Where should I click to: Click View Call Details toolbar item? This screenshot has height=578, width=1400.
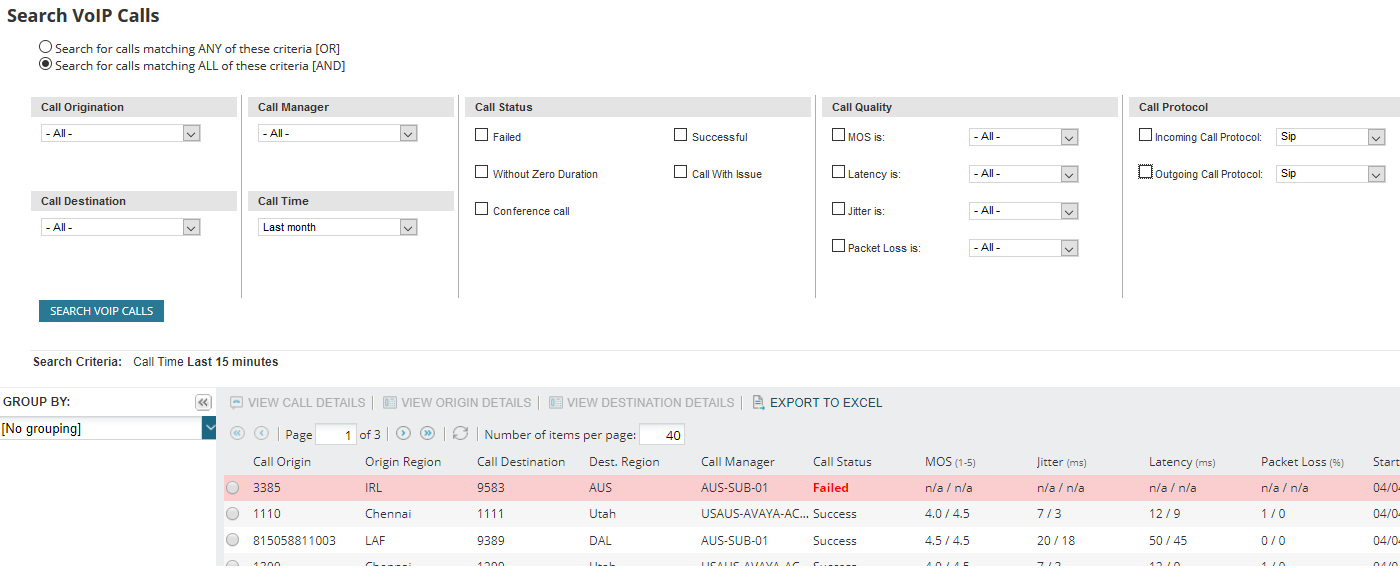click(297, 403)
